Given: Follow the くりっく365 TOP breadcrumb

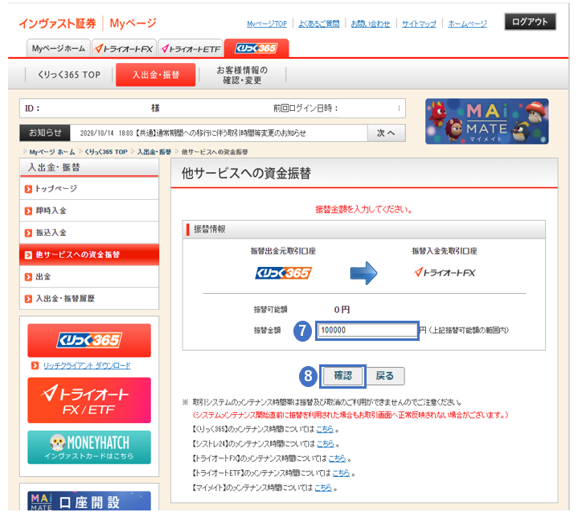Looking at the screenshot, I should click(x=106, y=152).
